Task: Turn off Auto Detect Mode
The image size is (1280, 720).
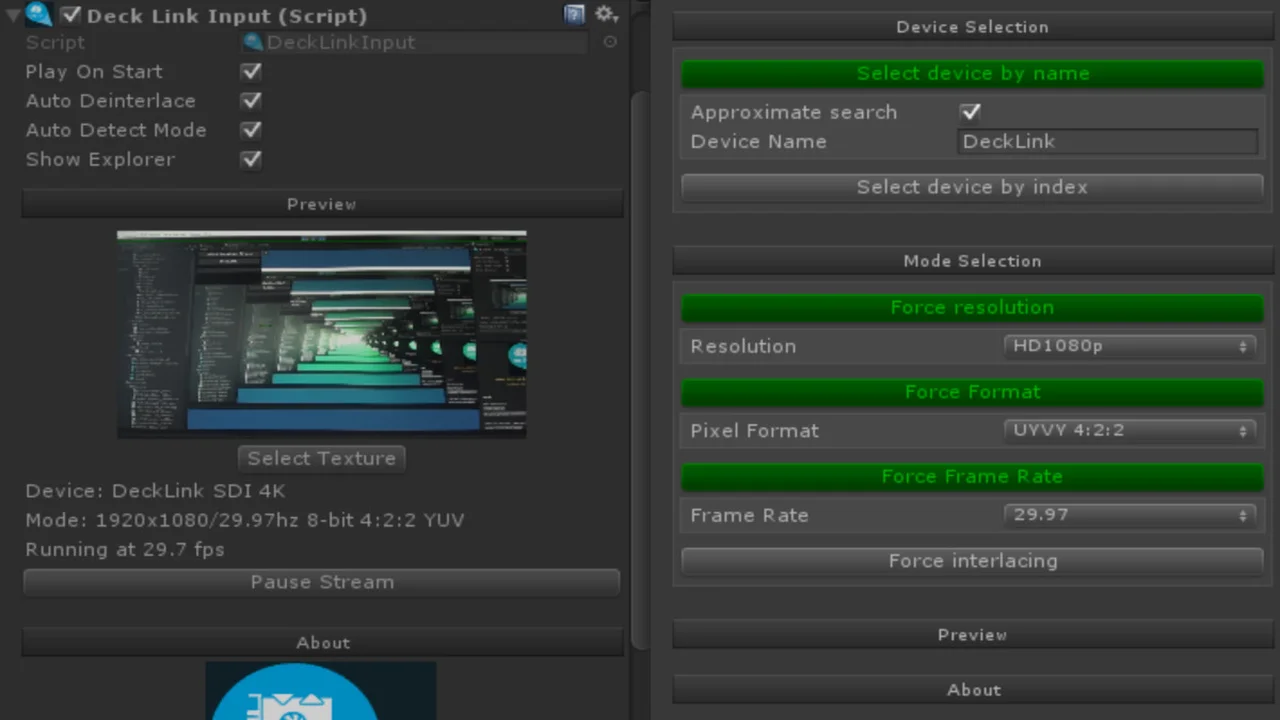Action: coord(251,130)
